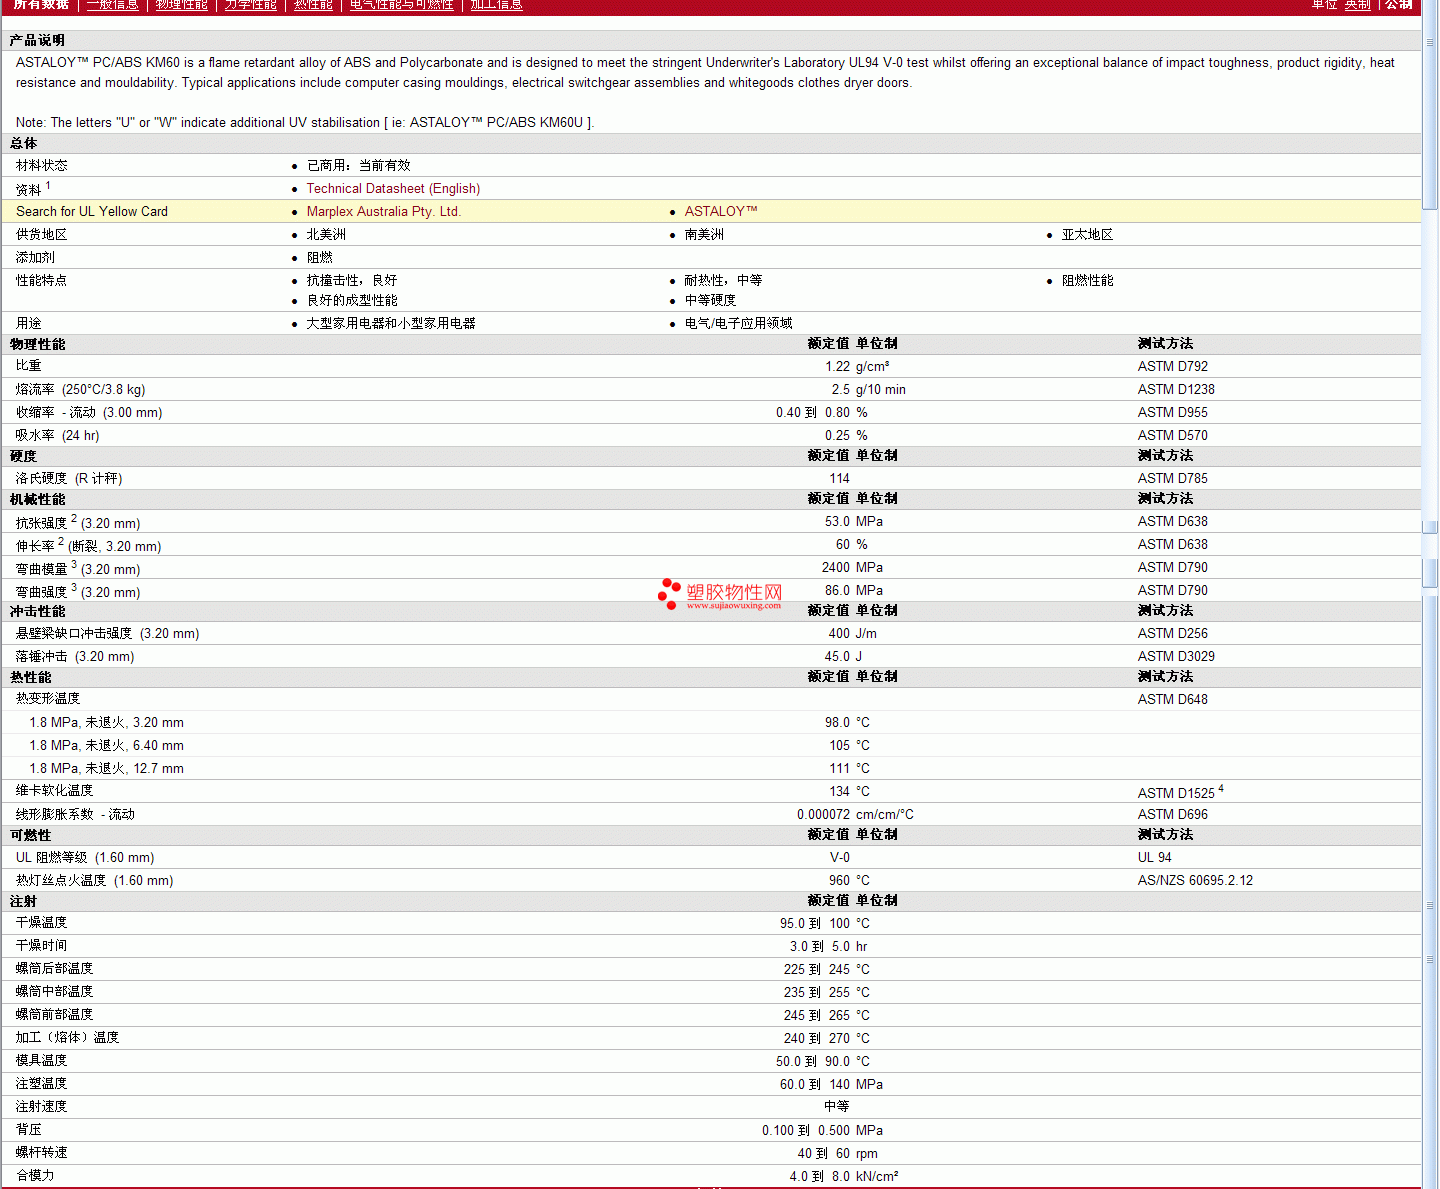Click the 热变形温度 row label
Image resolution: width=1440 pixels, height=1189 pixels.
coord(48,698)
